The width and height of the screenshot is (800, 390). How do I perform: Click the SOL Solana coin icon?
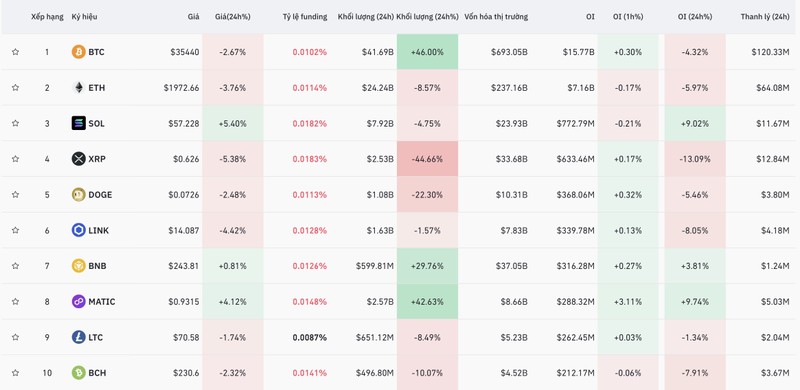[79, 123]
